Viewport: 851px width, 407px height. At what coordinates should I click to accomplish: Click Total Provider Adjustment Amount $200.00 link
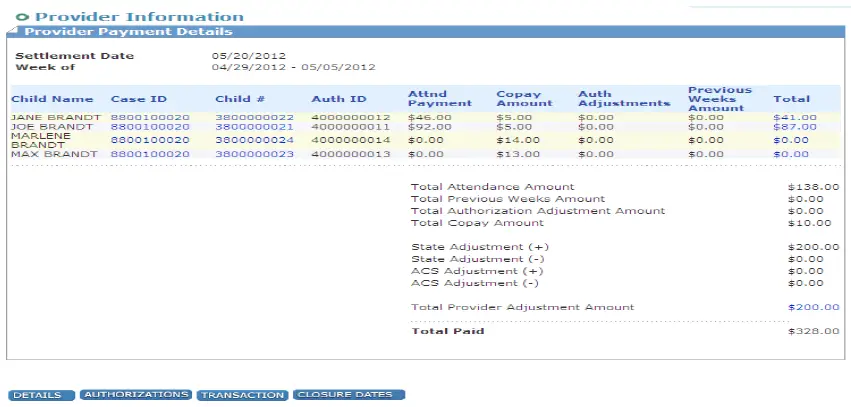814,307
